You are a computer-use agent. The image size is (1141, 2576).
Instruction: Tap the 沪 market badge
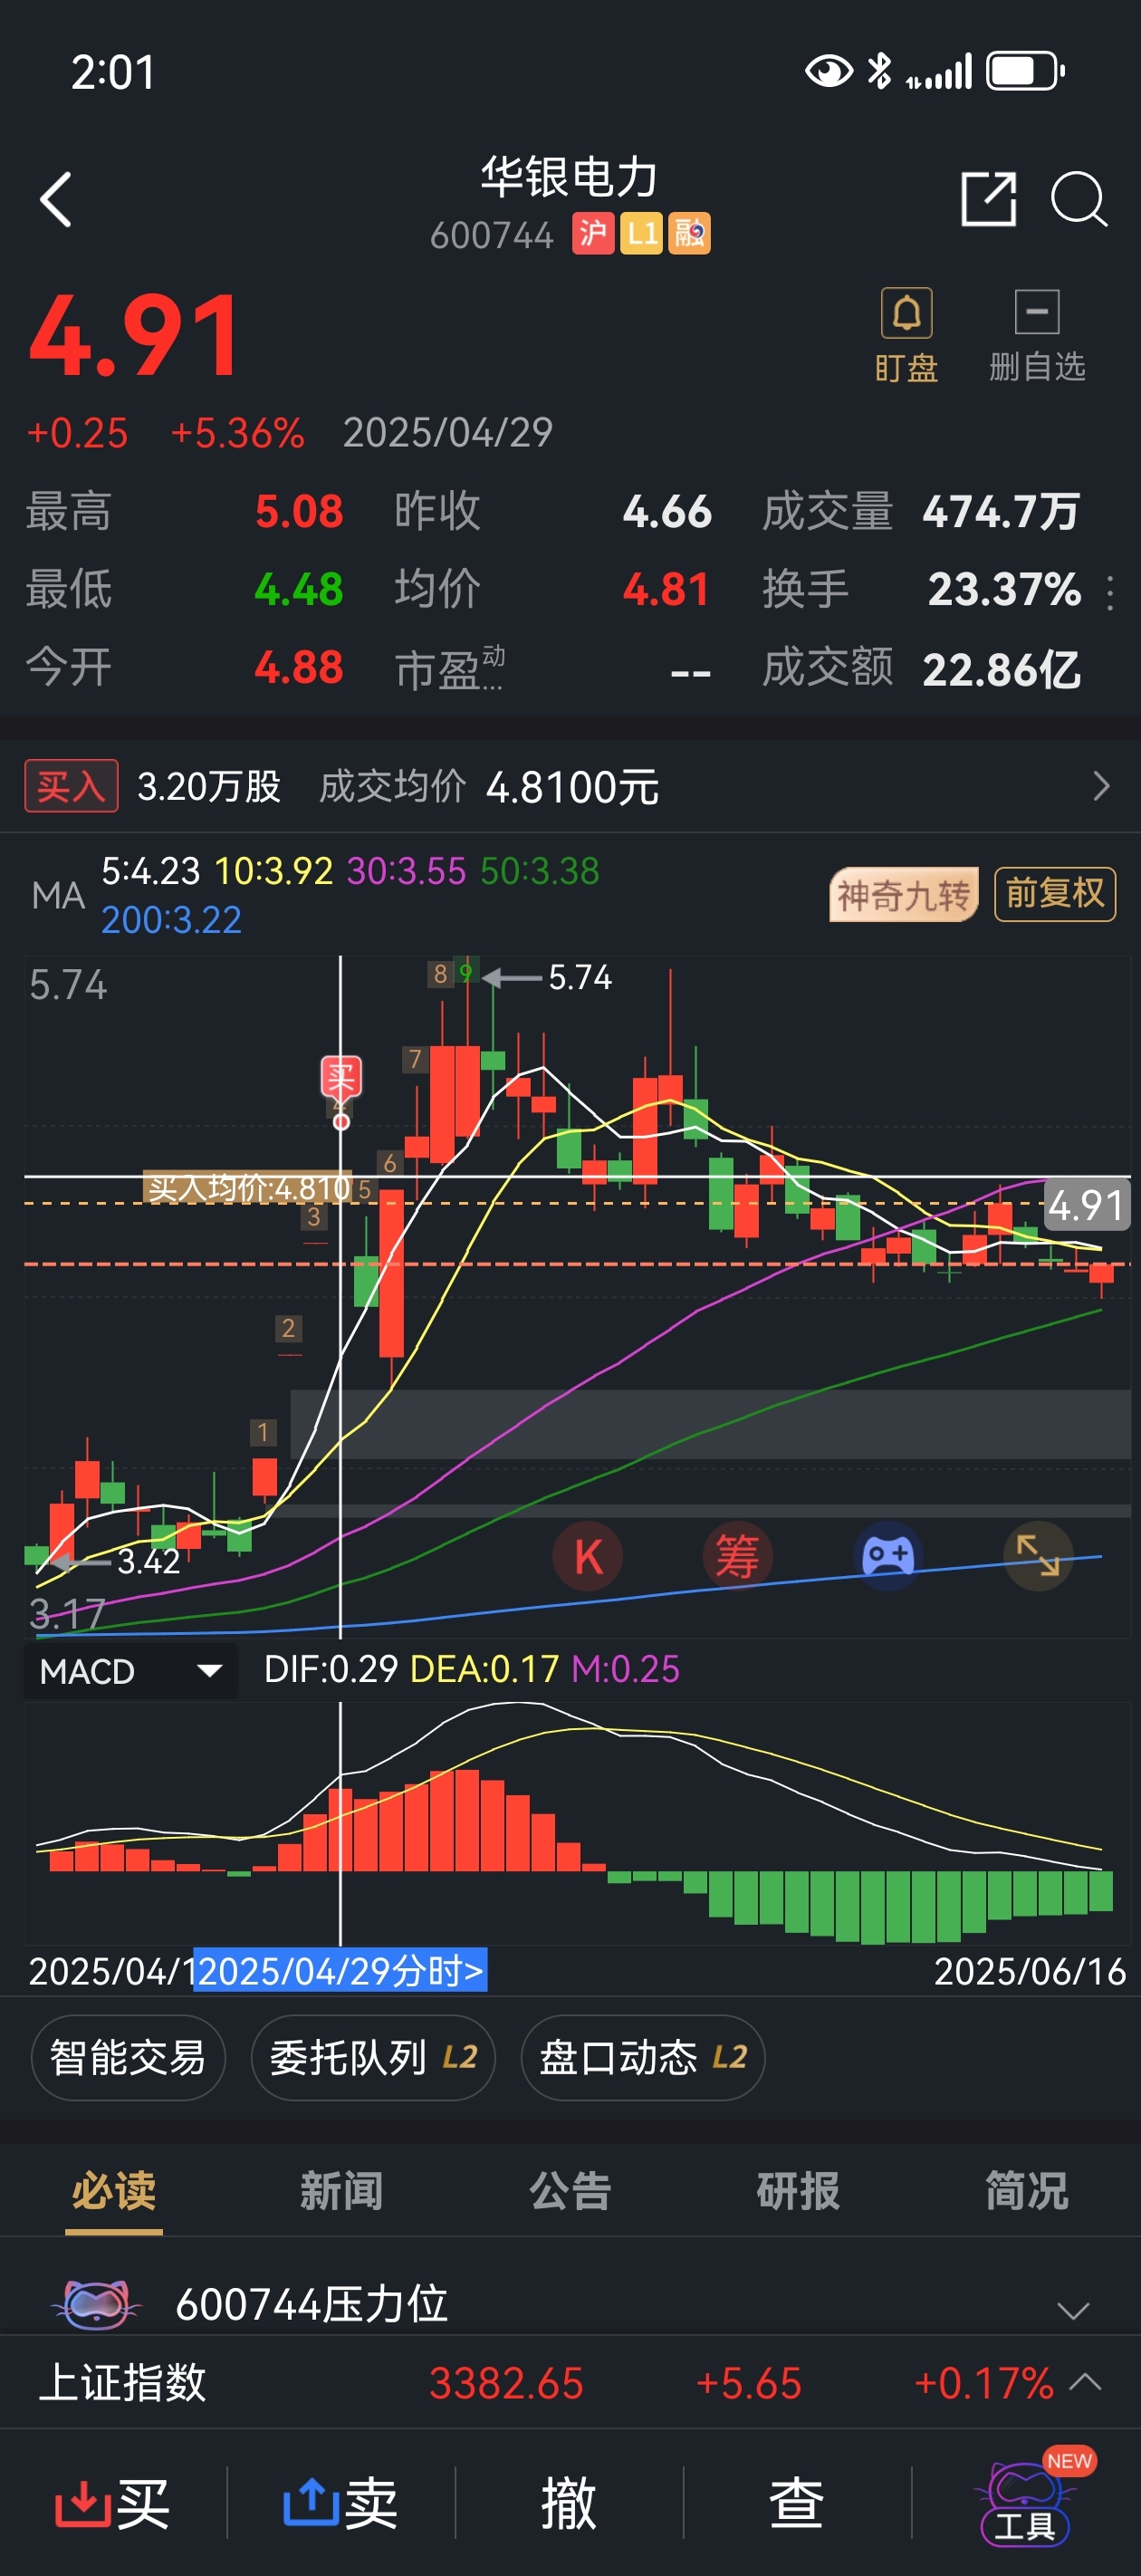[x=593, y=234]
